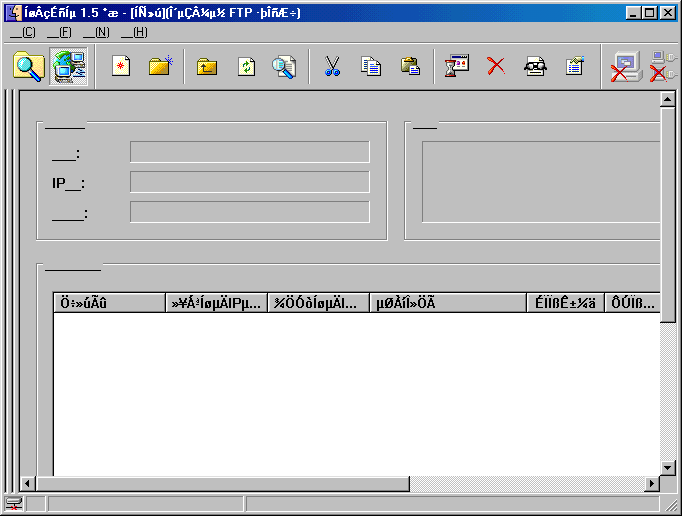
Task: Click the green refresh page icon
Action: pyautogui.click(x=246, y=67)
